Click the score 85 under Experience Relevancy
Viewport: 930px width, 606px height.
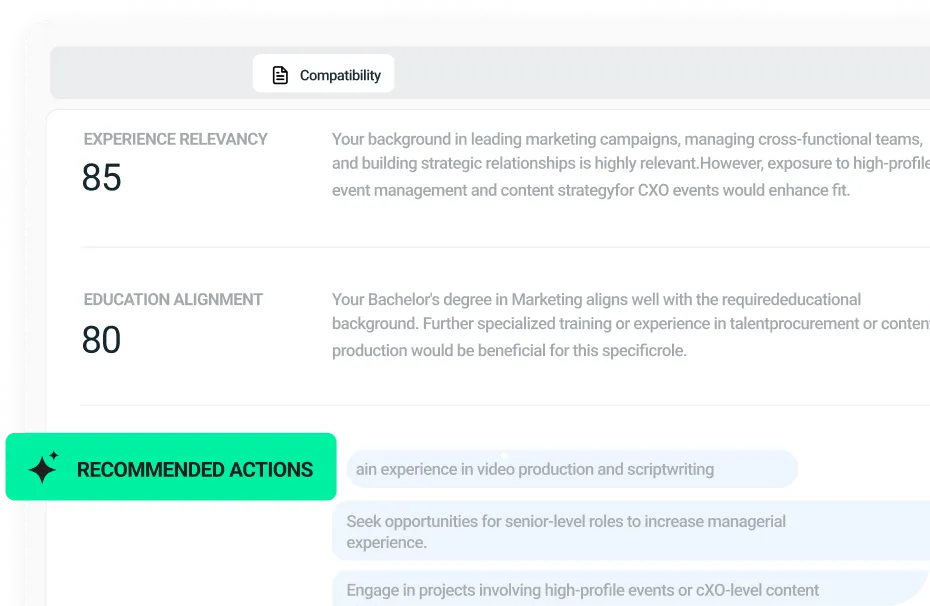101,178
